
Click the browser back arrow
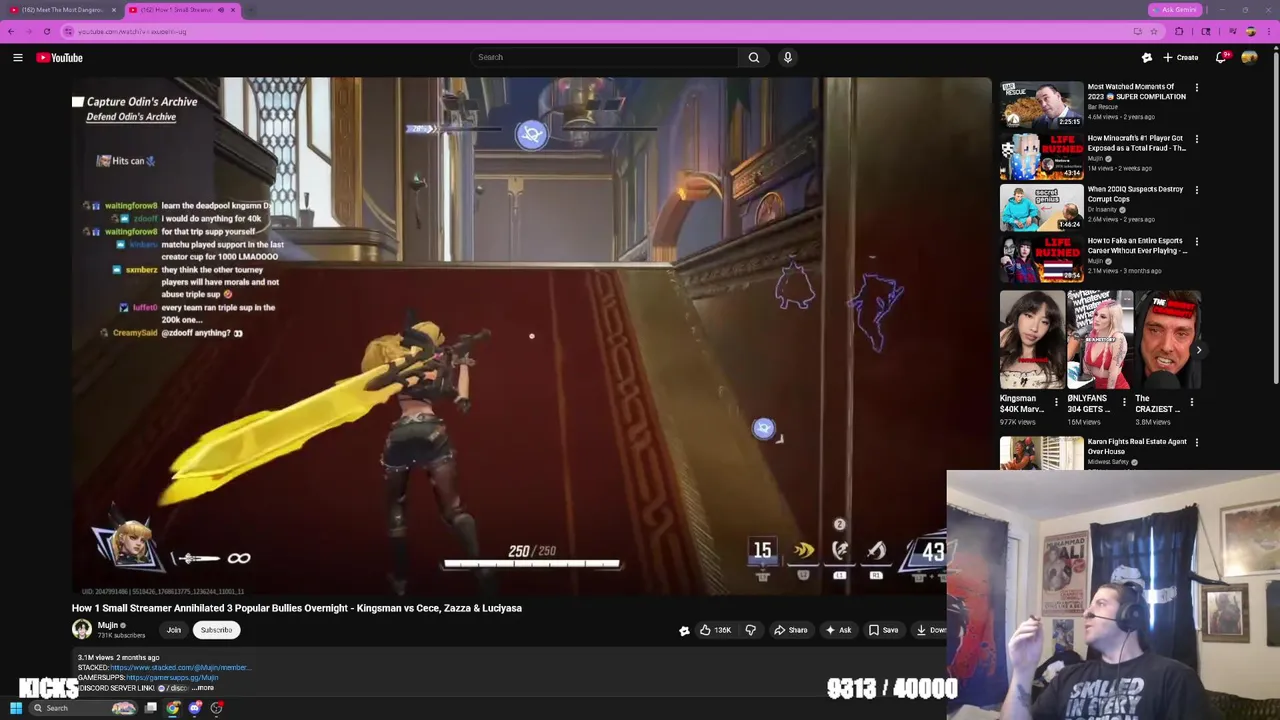pyautogui.click(x=11, y=31)
